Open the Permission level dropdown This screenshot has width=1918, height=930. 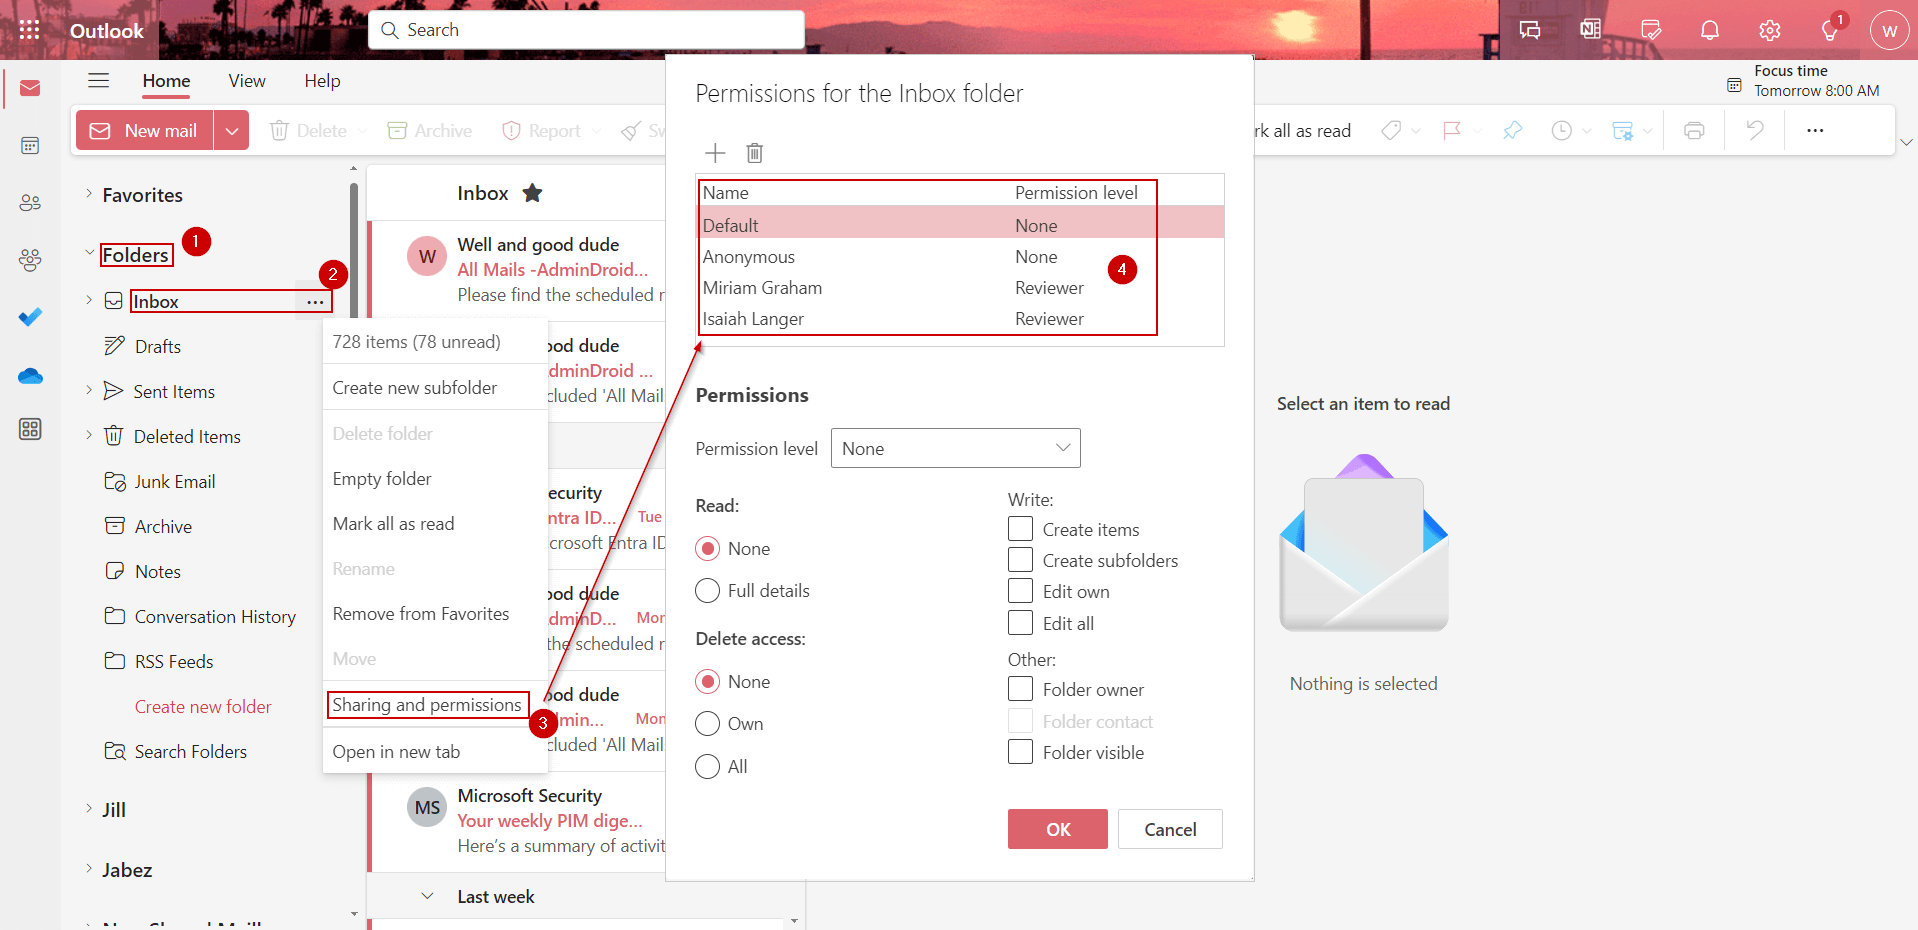pyautogui.click(x=955, y=448)
